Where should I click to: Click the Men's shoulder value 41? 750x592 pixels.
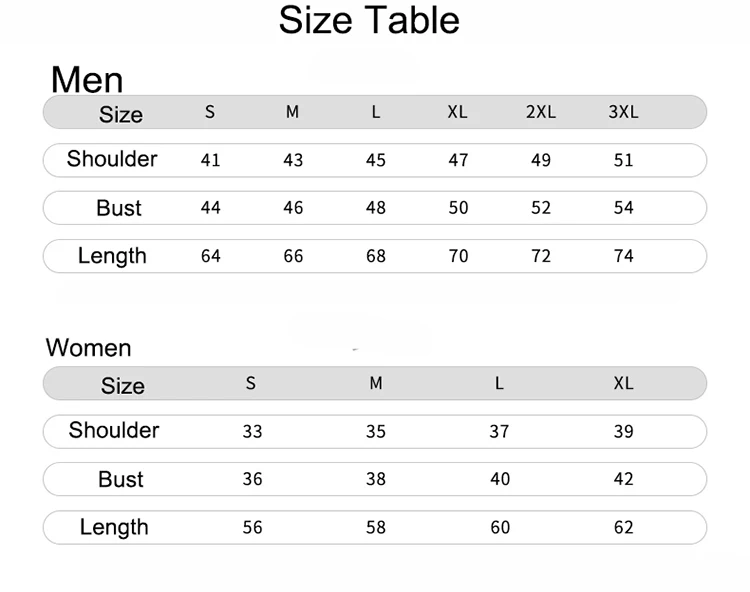210,160
